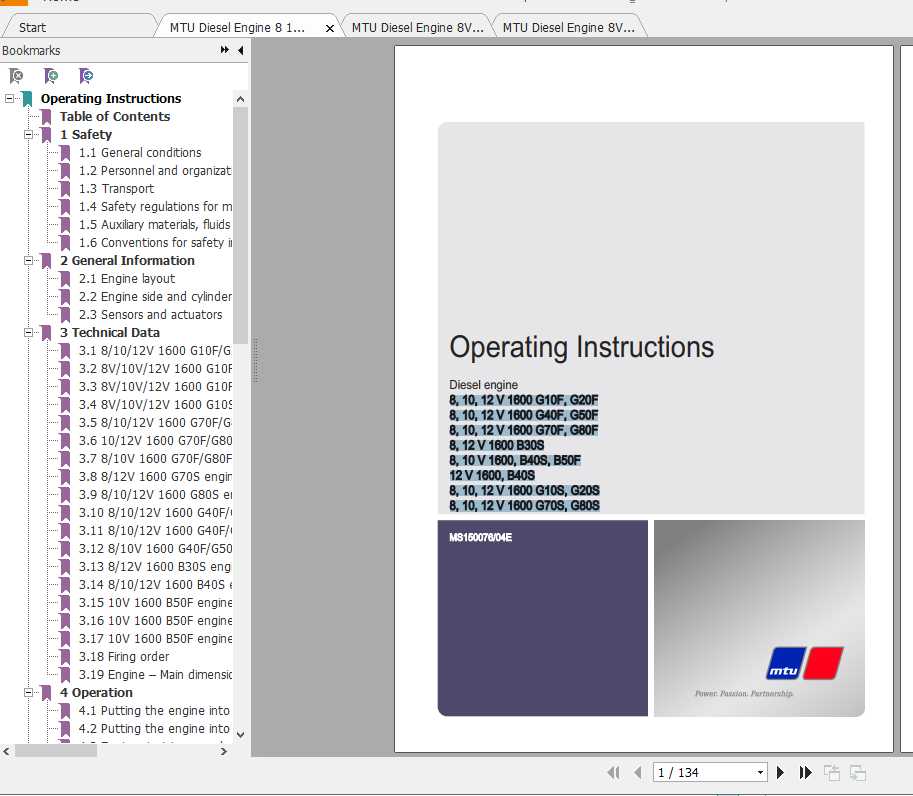Open 1.2 Personnel and organization bookmark
913x796 pixels.
coord(155,171)
